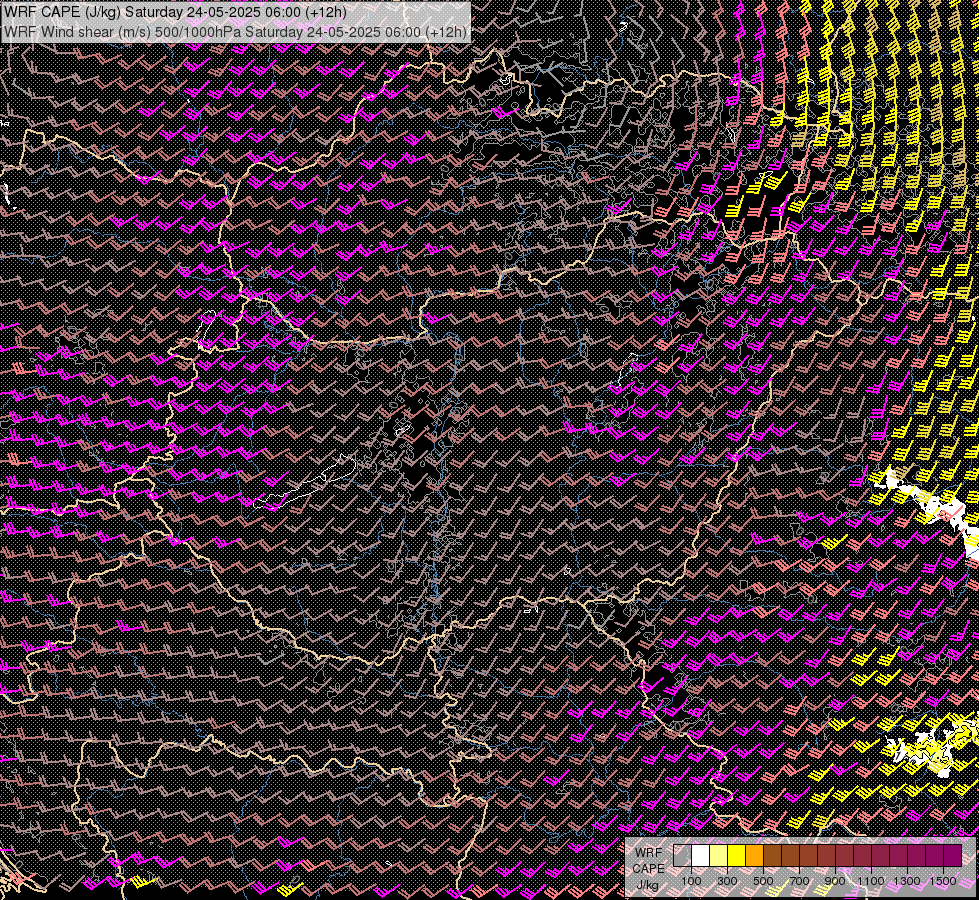Screen dimensions: 979x900
Task: Click the WRF CAPE title line
Action: click(x=175, y=11)
